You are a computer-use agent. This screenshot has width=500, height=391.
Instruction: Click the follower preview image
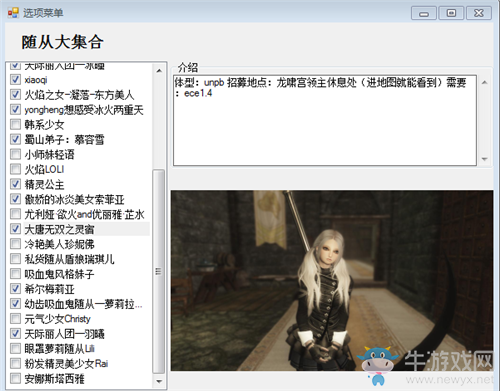(332, 281)
